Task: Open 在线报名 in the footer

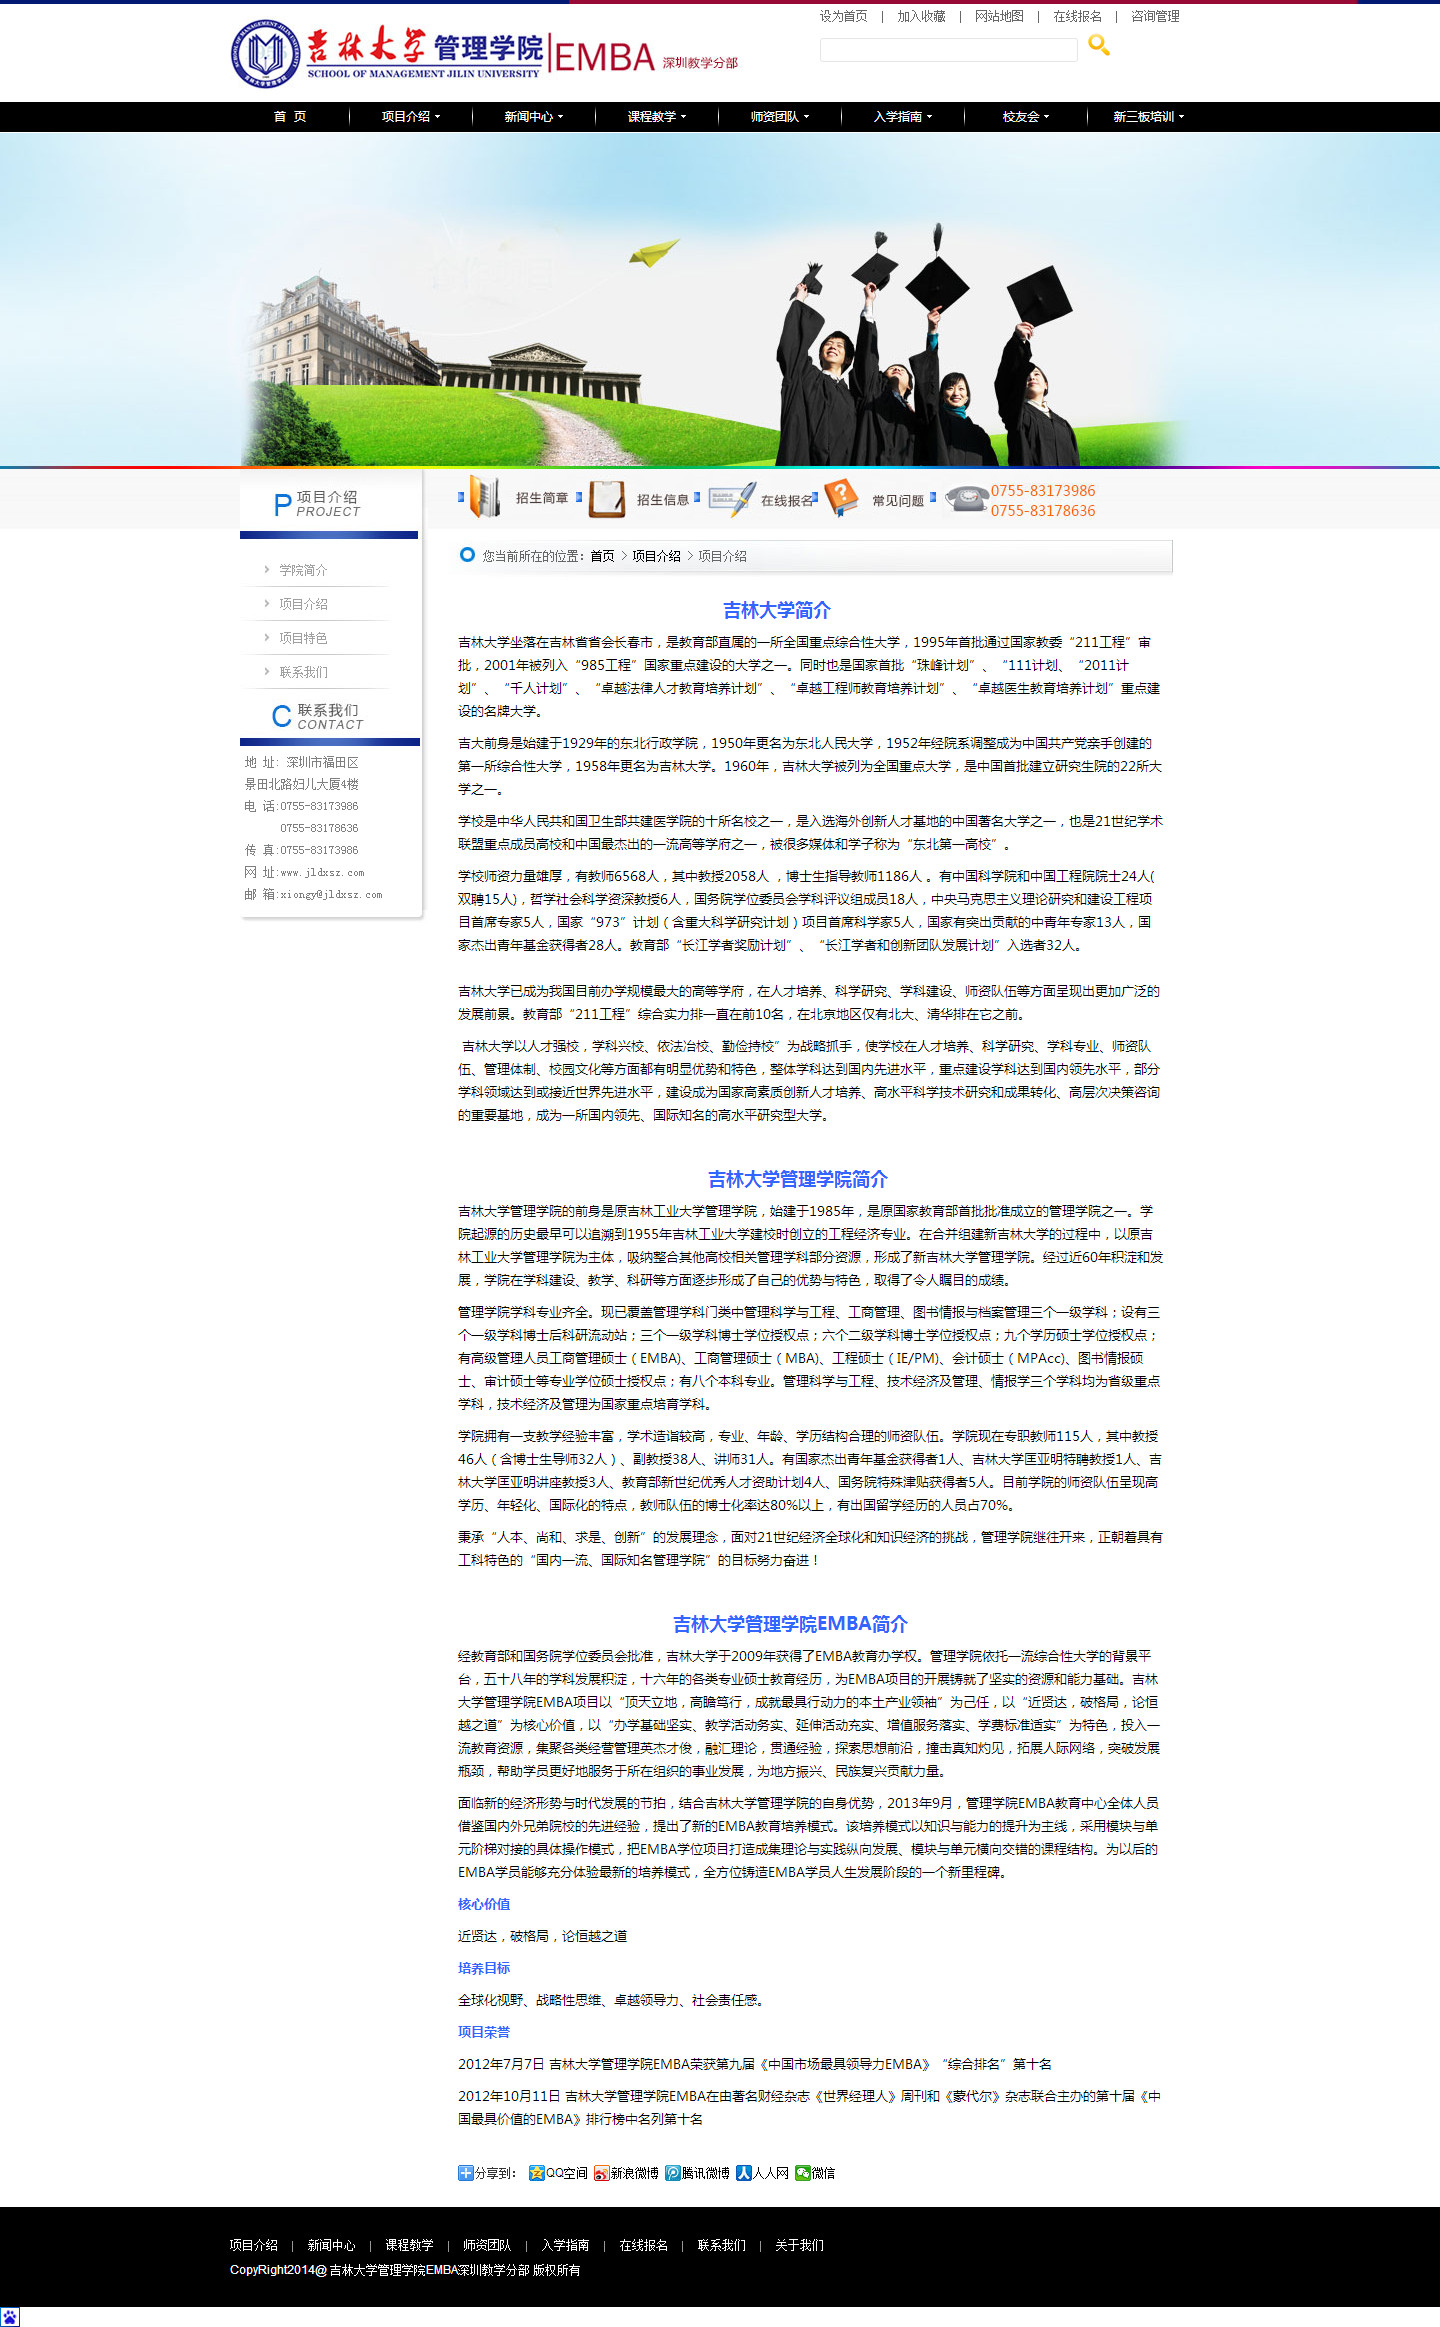Action: 643,2245
